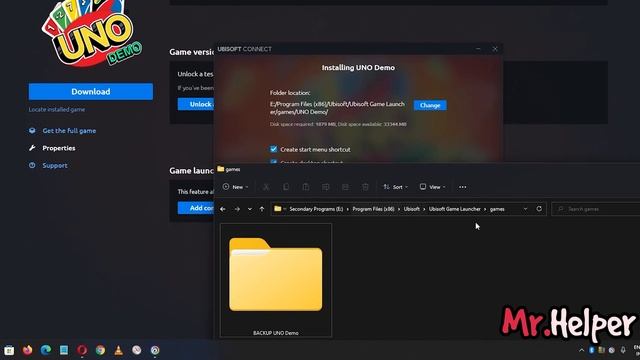Select Get the full game sidebar item
640x360 pixels.
pyautogui.click(x=69, y=131)
